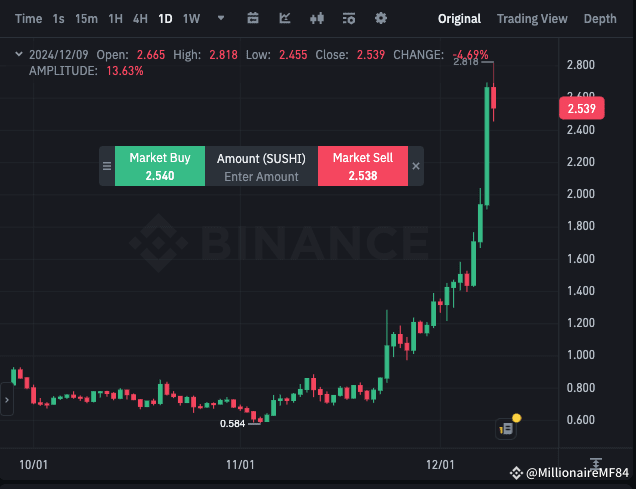Open the chart layout tools icon
This screenshot has width=636, height=489.
click(x=348, y=18)
